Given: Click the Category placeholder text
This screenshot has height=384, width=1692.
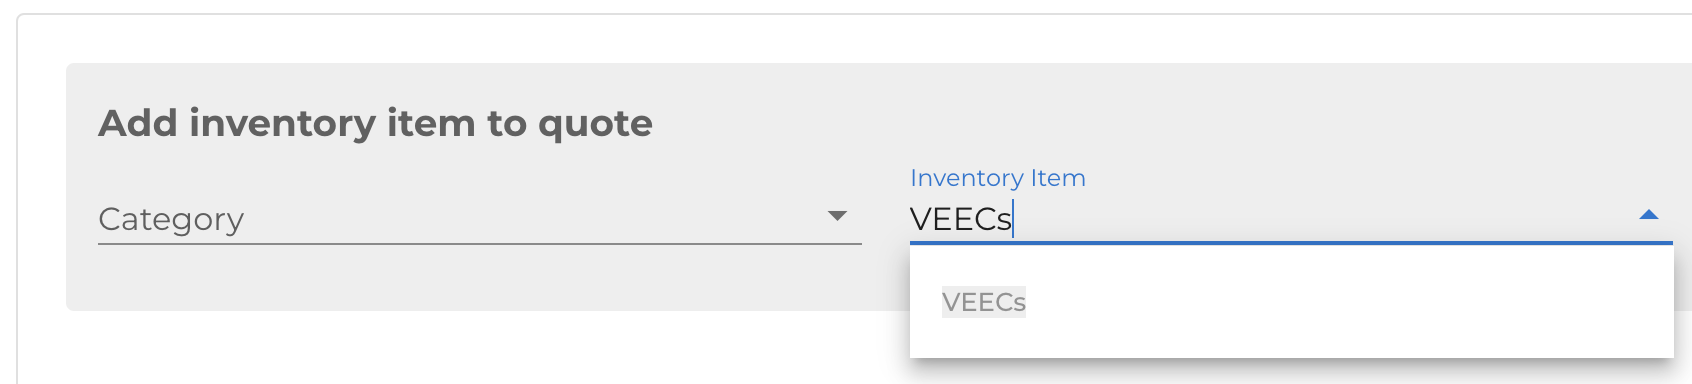Looking at the screenshot, I should tap(171, 219).
